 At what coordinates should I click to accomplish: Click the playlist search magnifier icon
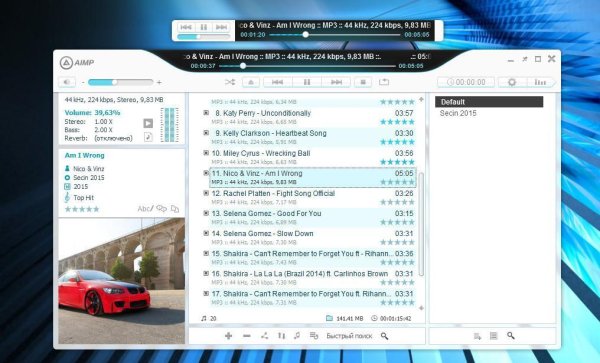pyautogui.click(x=385, y=336)
